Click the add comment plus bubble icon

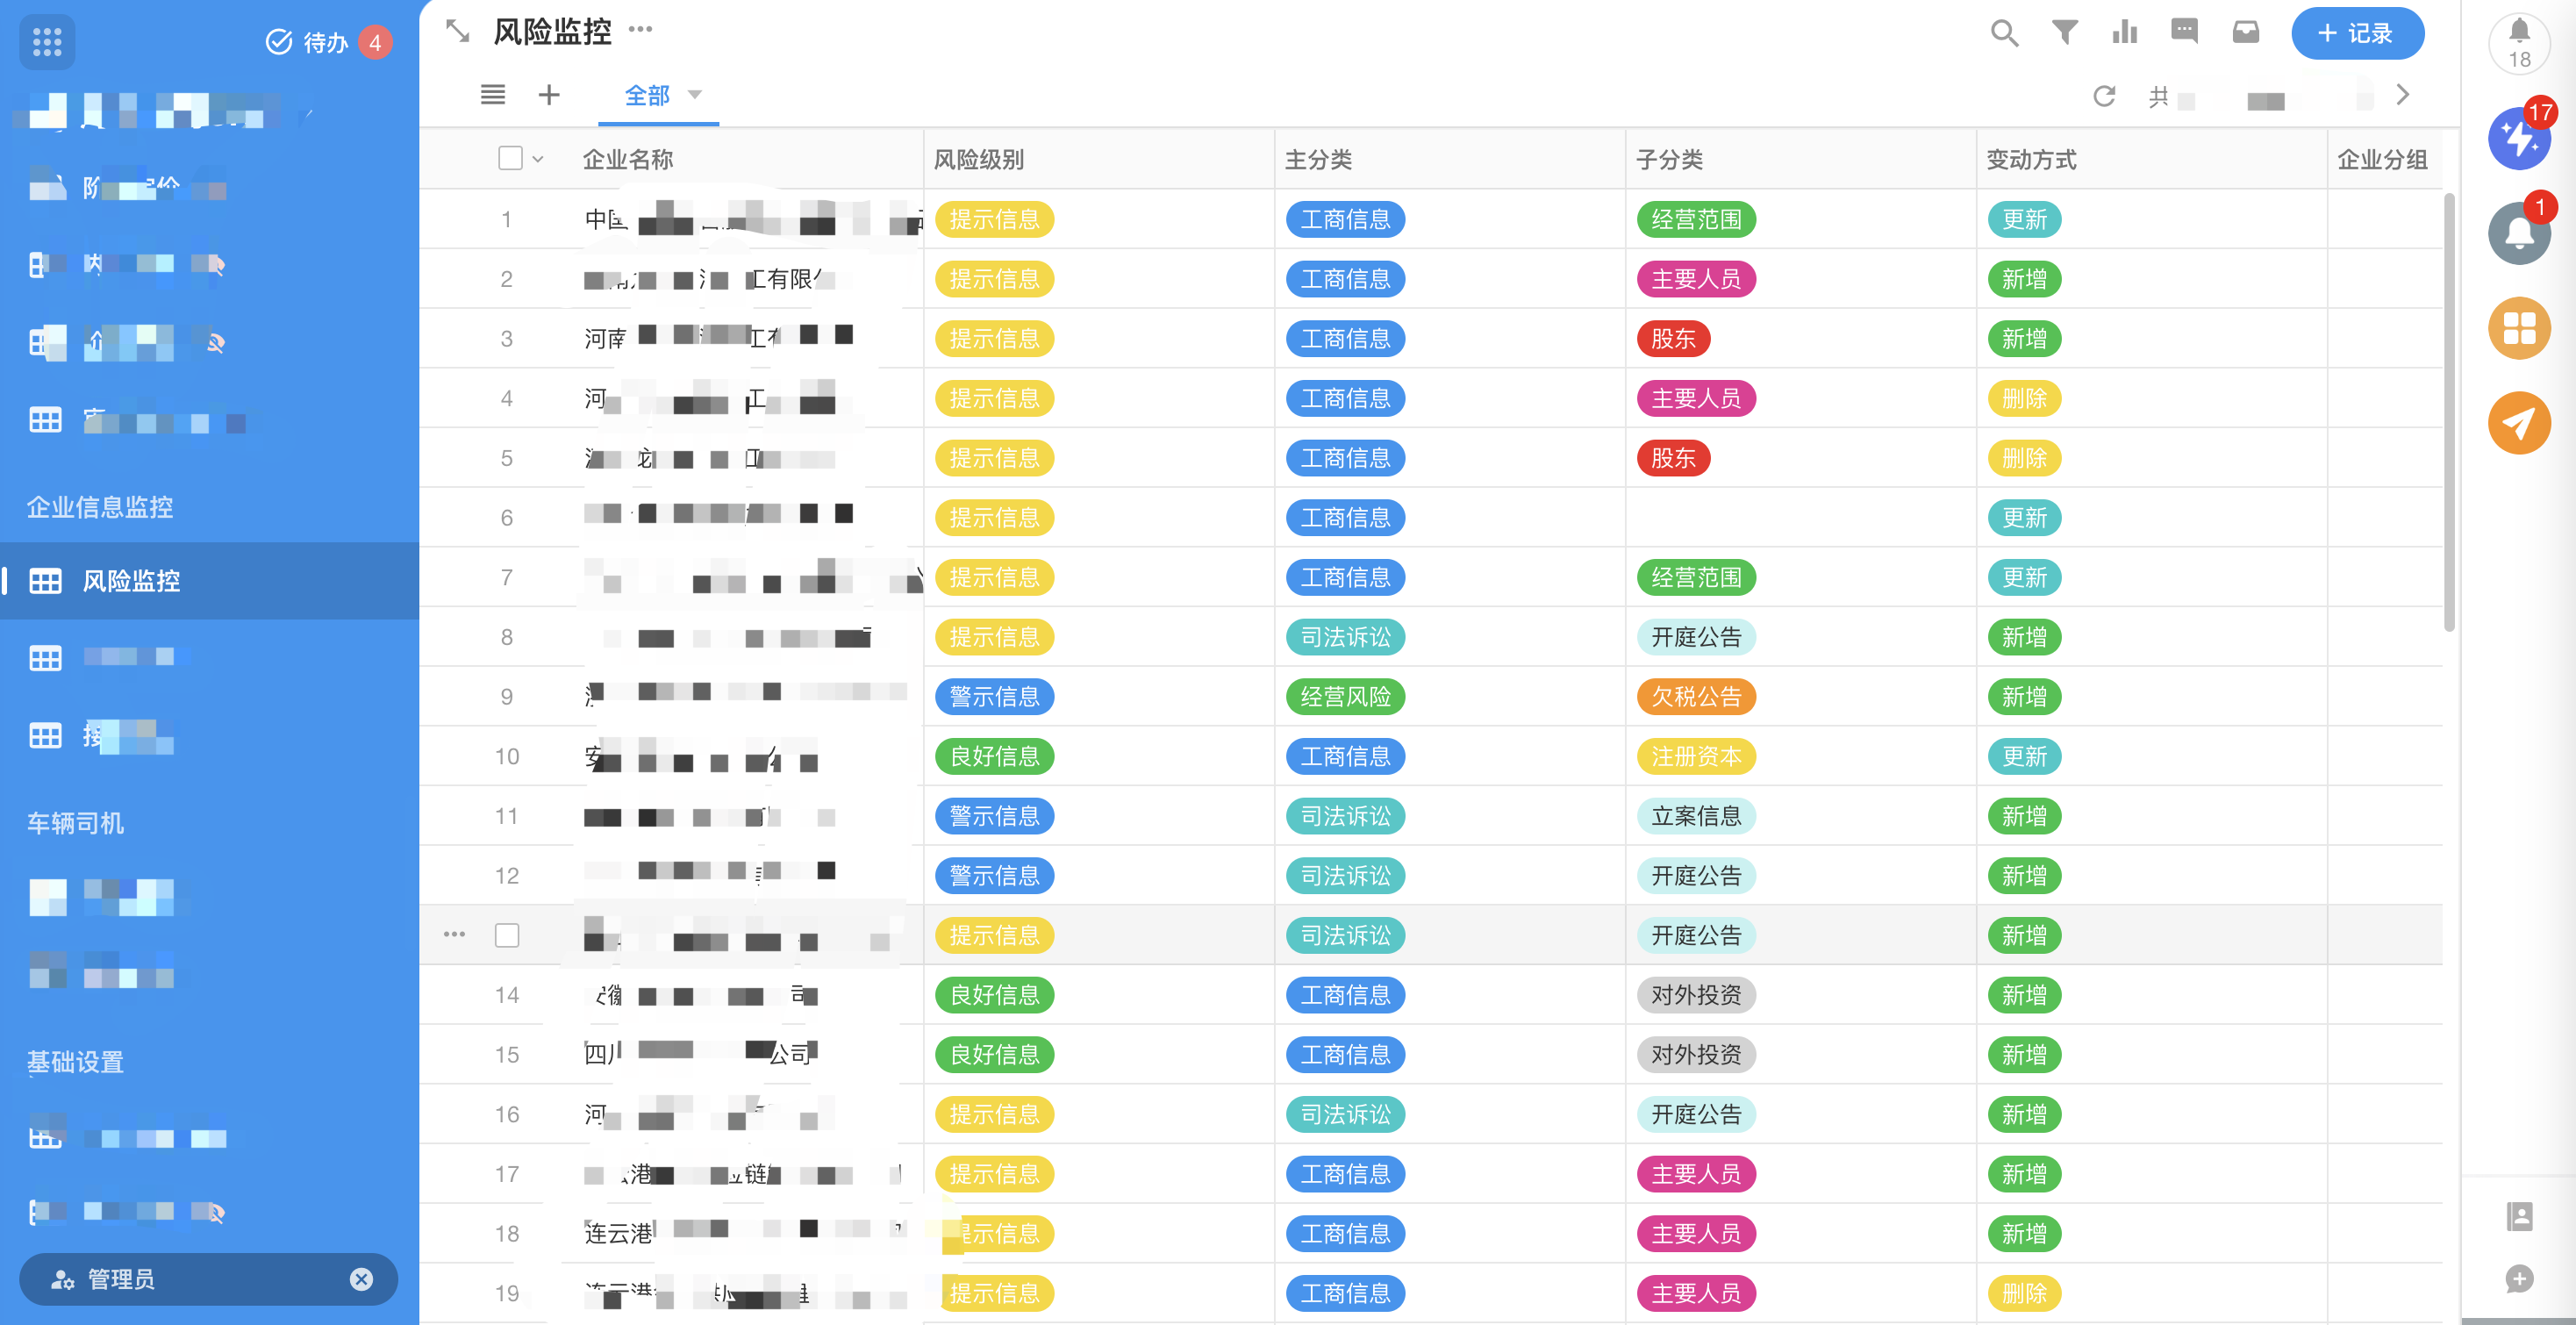point(2519,1279)
